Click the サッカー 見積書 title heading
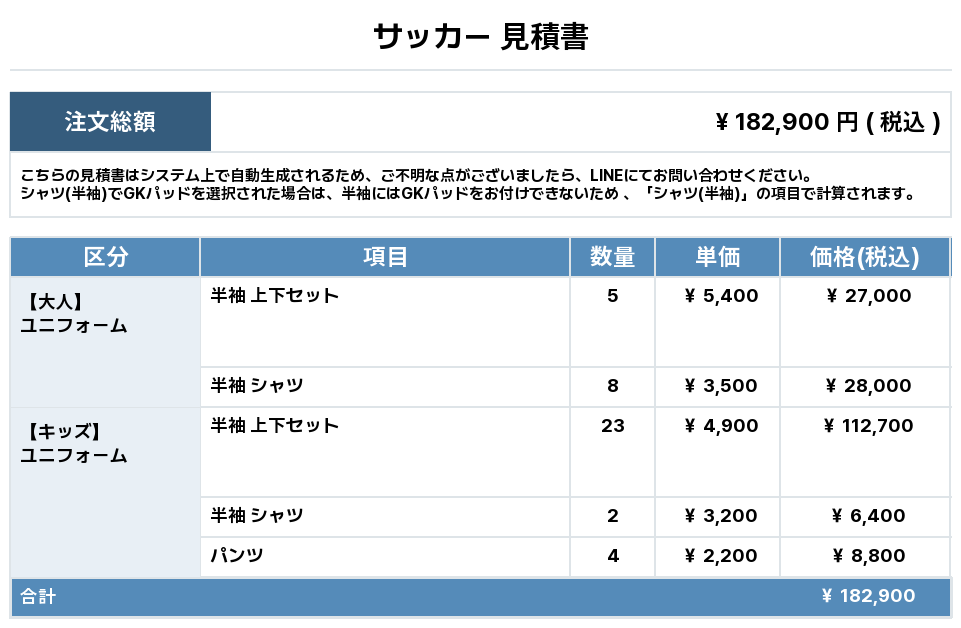Screen dimensions: 961x628 tap(480, 37)
